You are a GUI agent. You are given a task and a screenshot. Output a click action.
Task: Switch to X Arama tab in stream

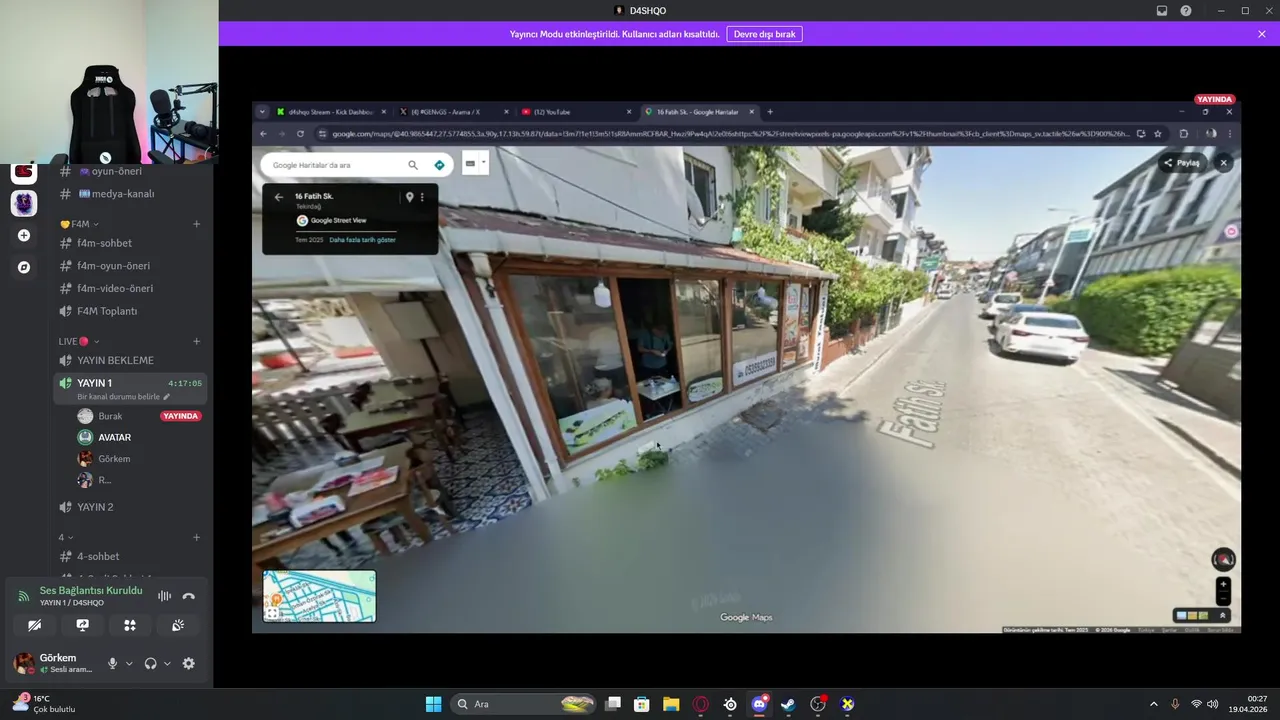[x=452, y=112]
